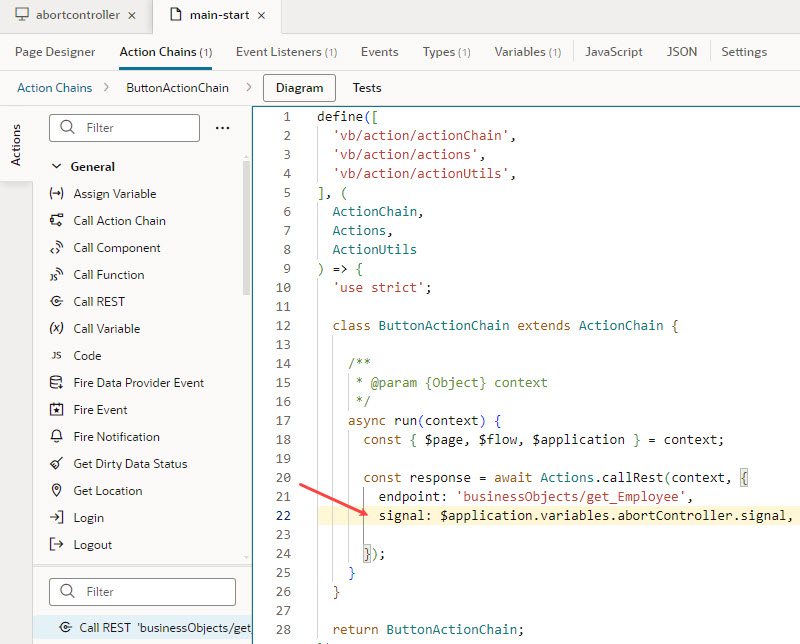This screenshot has height=644, width=800.
Task: Click line number 22 in the editor gutter
Action: pyautogui.click(x=283, y=515)
